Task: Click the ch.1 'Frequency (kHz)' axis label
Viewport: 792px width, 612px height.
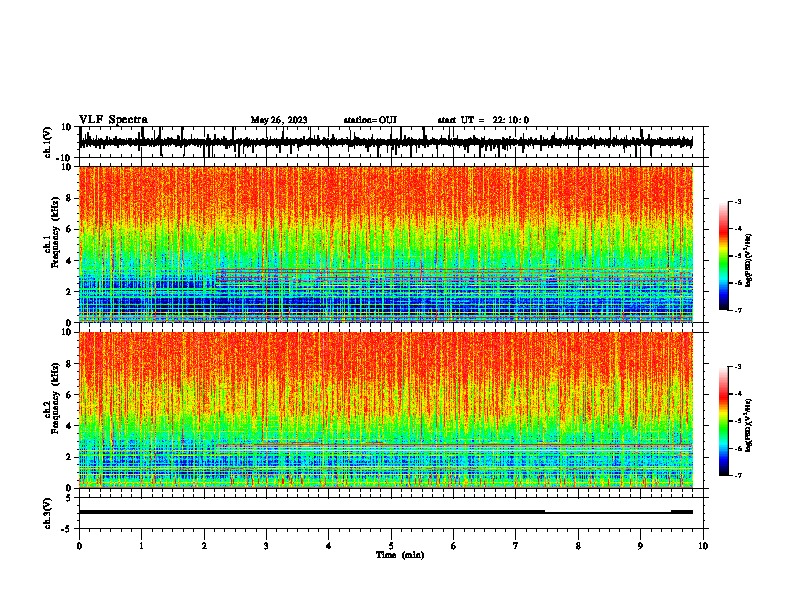Action: coord(55,233)
